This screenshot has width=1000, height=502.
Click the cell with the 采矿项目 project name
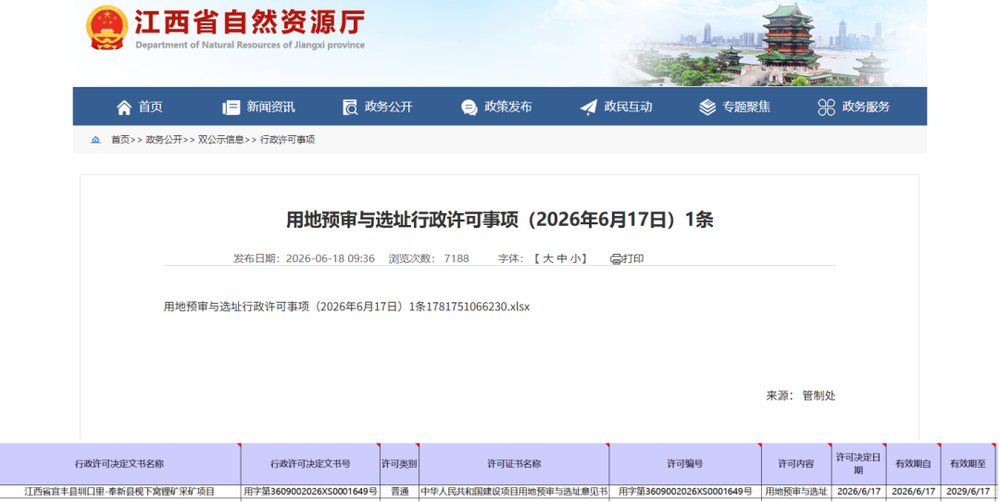120,492
